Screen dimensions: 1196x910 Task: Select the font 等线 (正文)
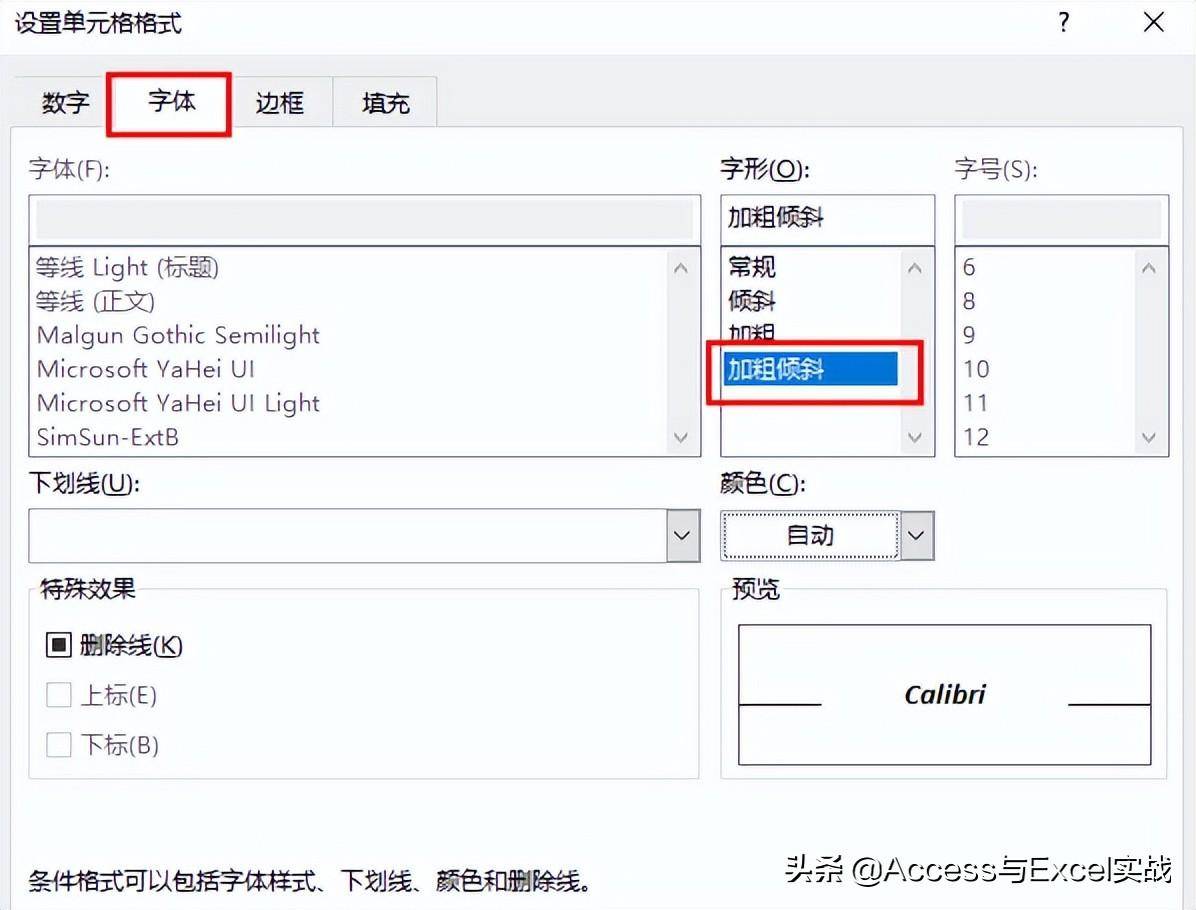95,301
